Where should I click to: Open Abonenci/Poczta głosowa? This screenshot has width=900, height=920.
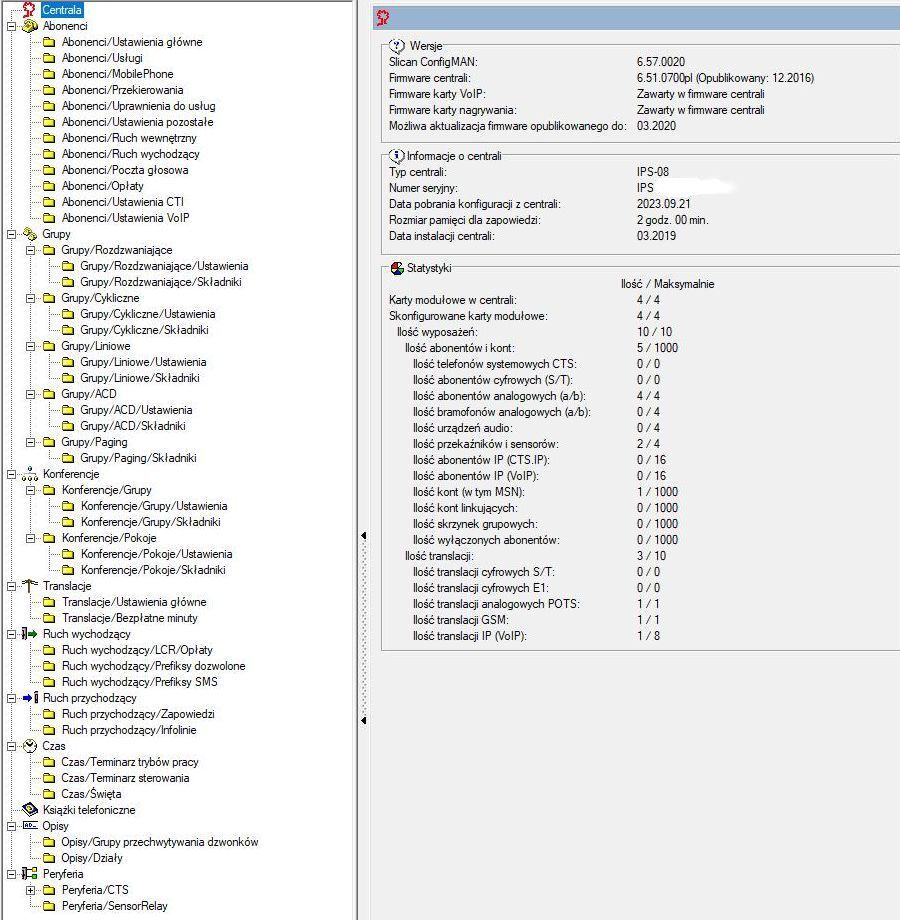[125, 170]
